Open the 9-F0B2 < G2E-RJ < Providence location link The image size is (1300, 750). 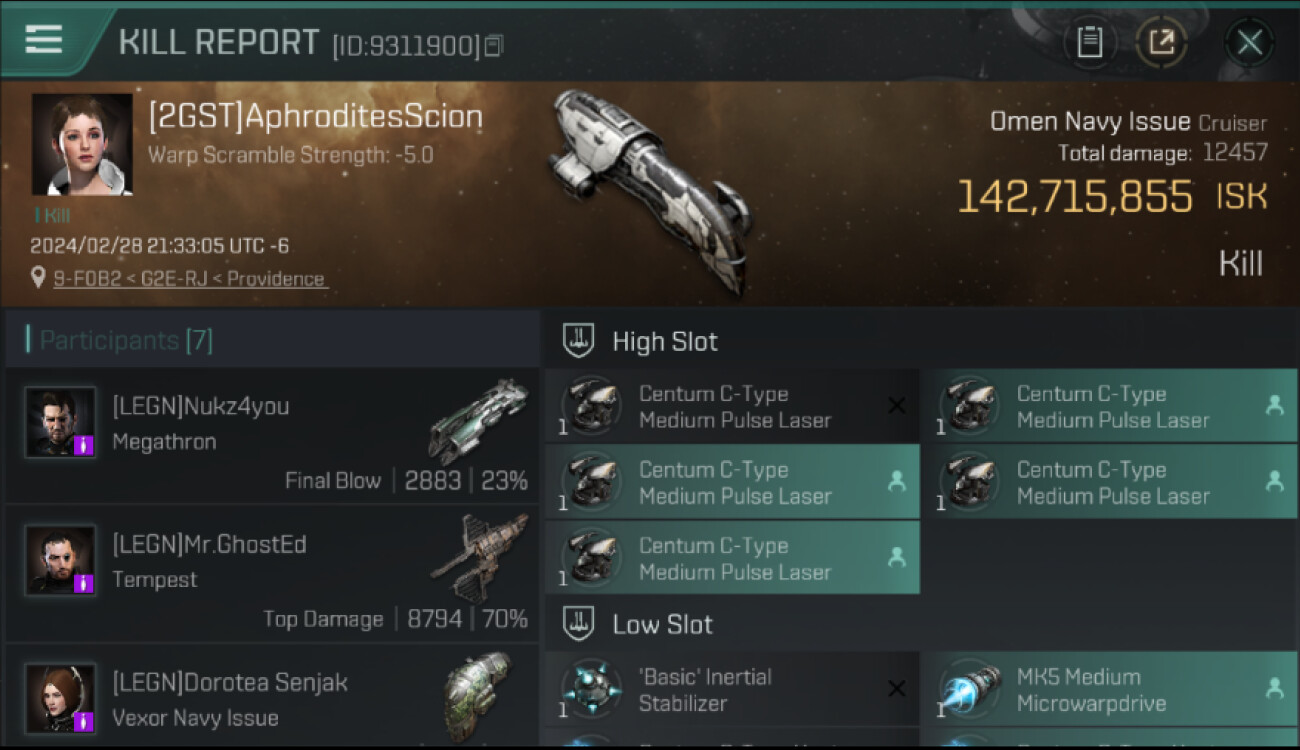190,279
